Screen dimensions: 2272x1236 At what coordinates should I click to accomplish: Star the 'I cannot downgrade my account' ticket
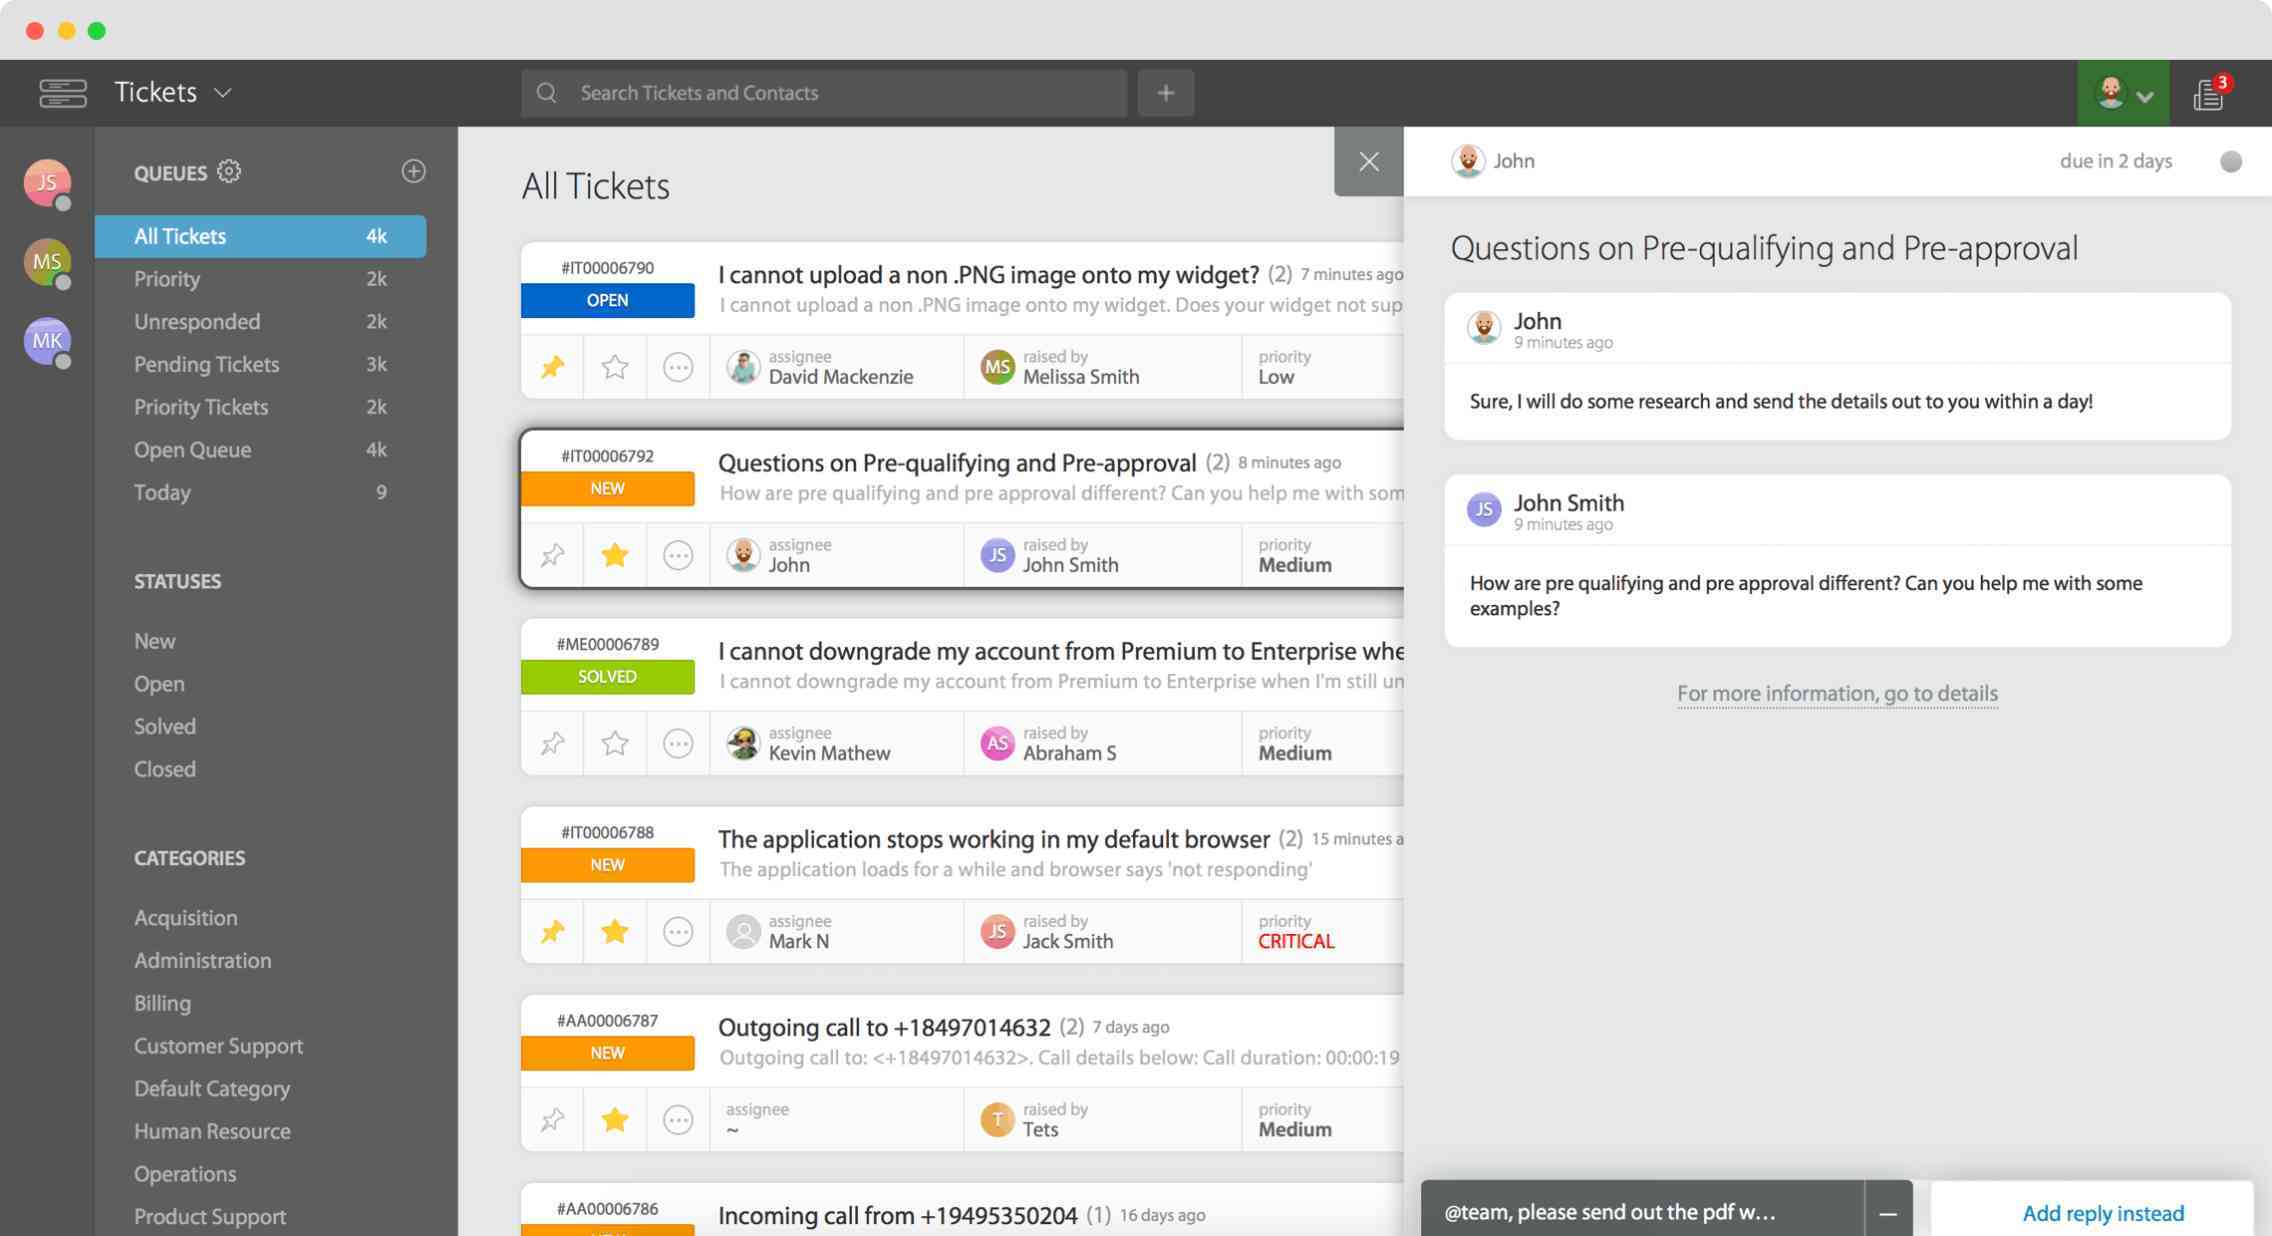click(614, 742)
